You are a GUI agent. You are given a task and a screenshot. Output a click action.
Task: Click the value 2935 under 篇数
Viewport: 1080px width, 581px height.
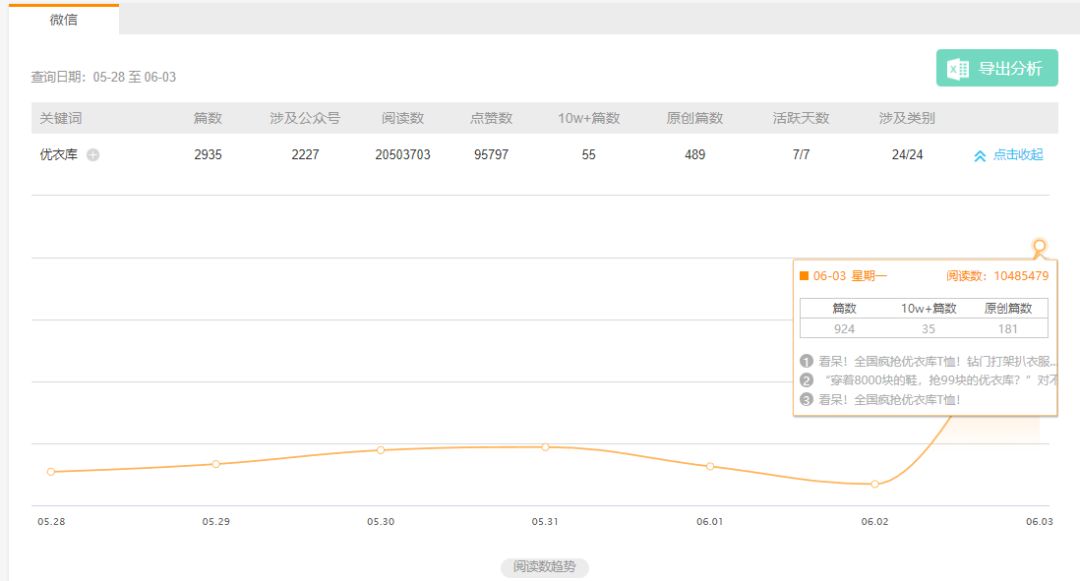pyautogui.click(x=208, y=155)
